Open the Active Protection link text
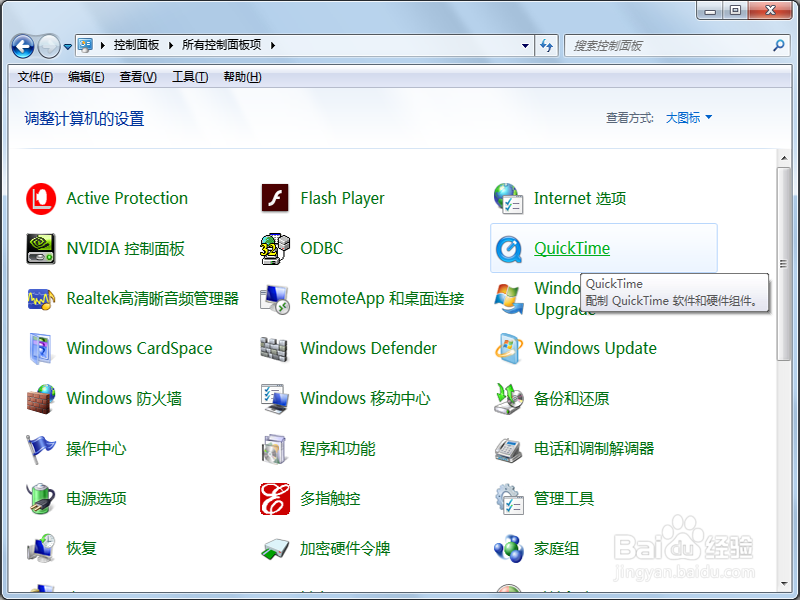800x600 pixels. 127,198
